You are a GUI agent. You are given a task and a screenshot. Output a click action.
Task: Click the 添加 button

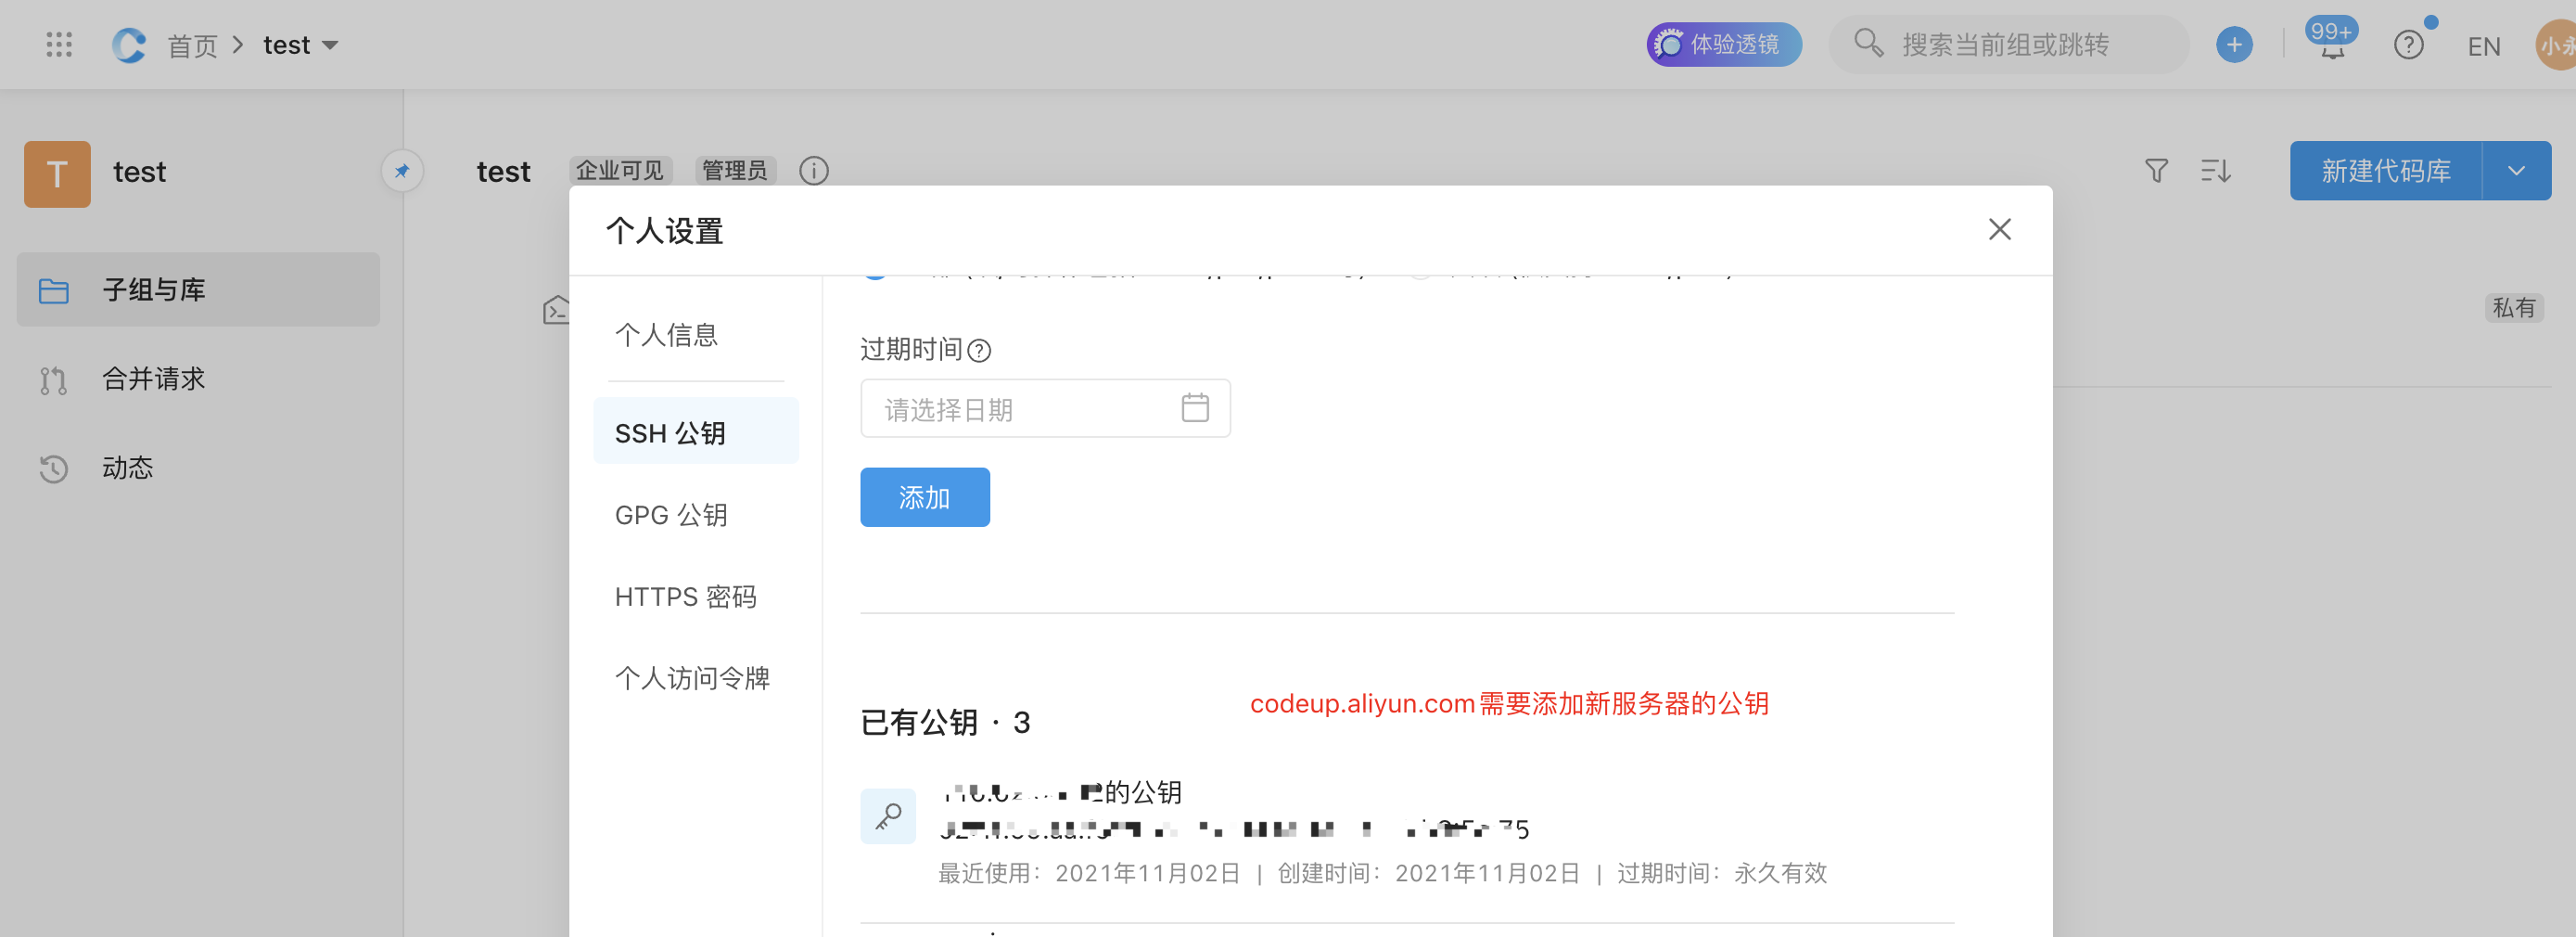click(x=924, y=496)
